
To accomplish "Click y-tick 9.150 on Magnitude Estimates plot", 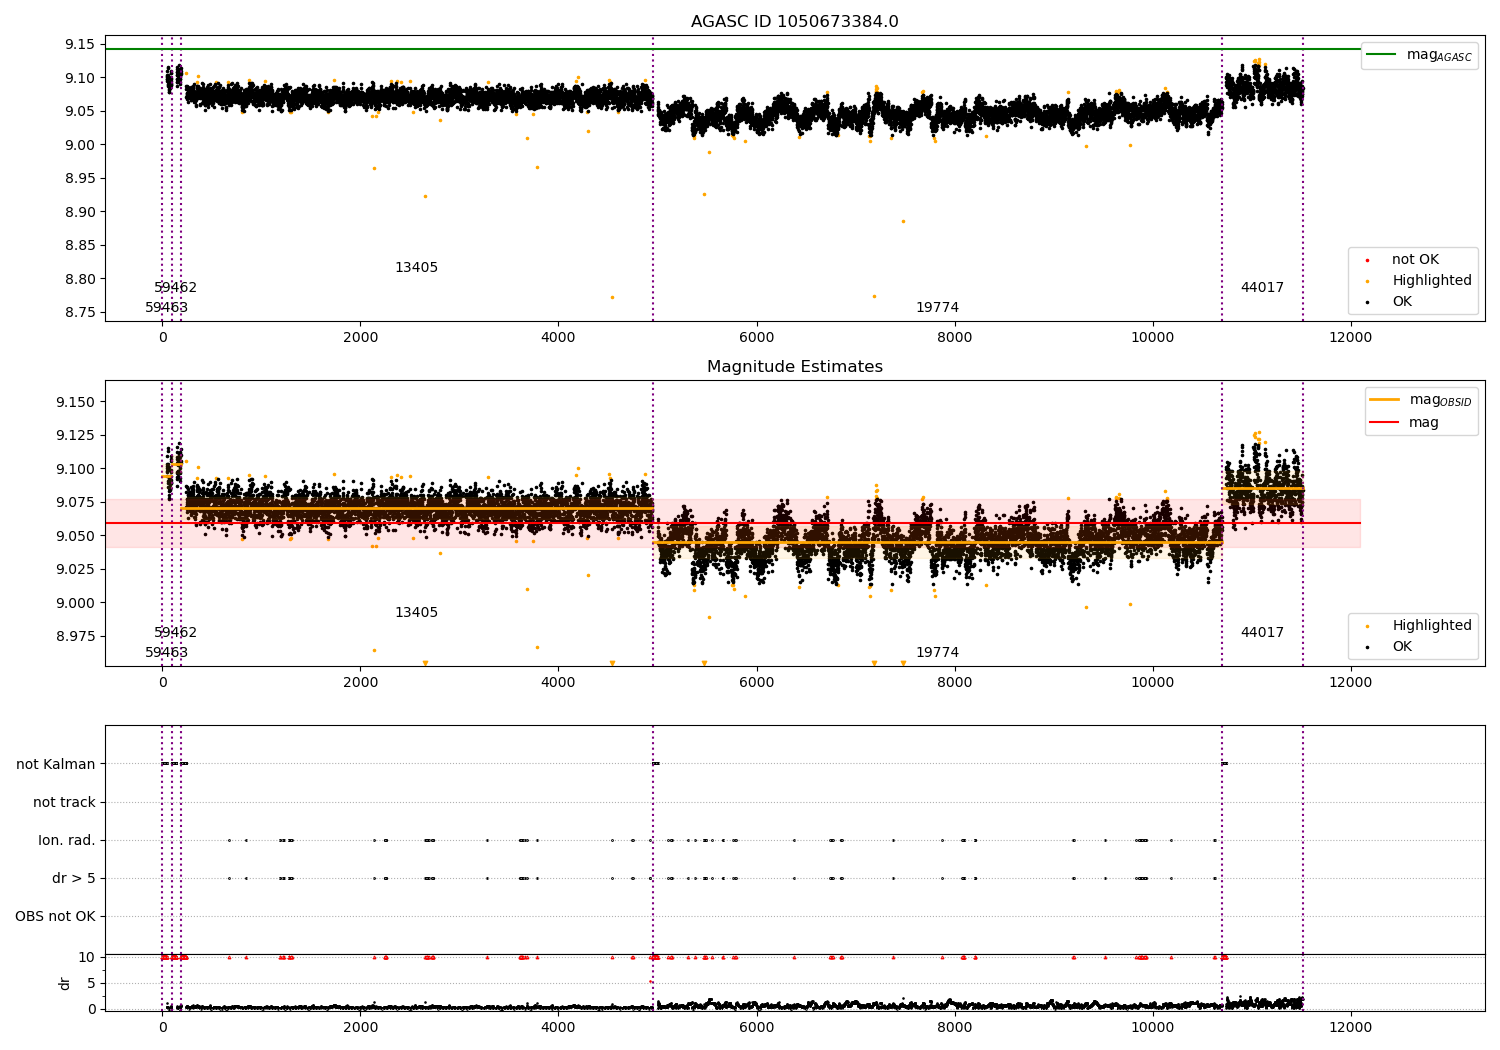I will click(75, 402).
